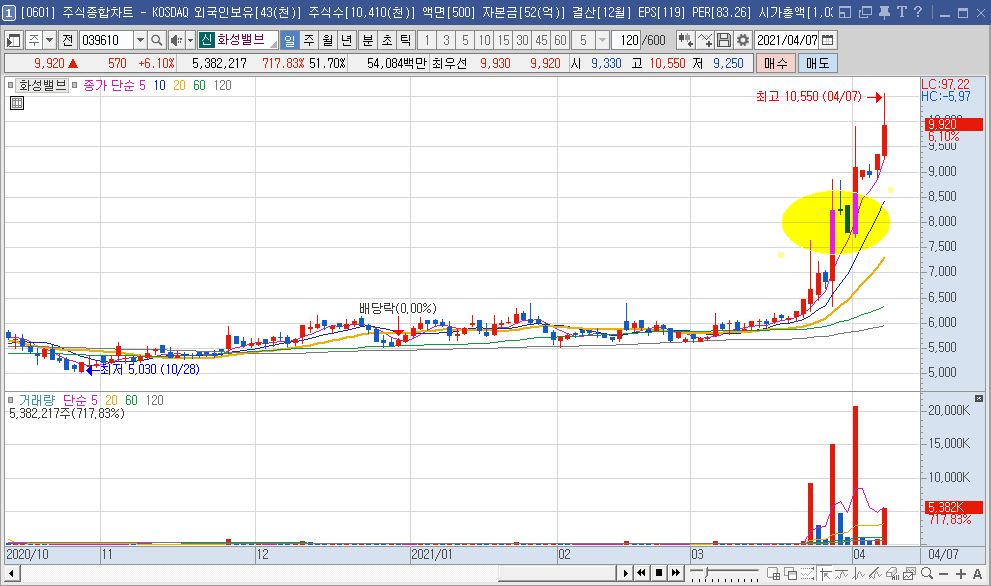Click the horizontal chart scrollbar thumb
The width and height of the screenshot is (991, 586).
(557, 573)
